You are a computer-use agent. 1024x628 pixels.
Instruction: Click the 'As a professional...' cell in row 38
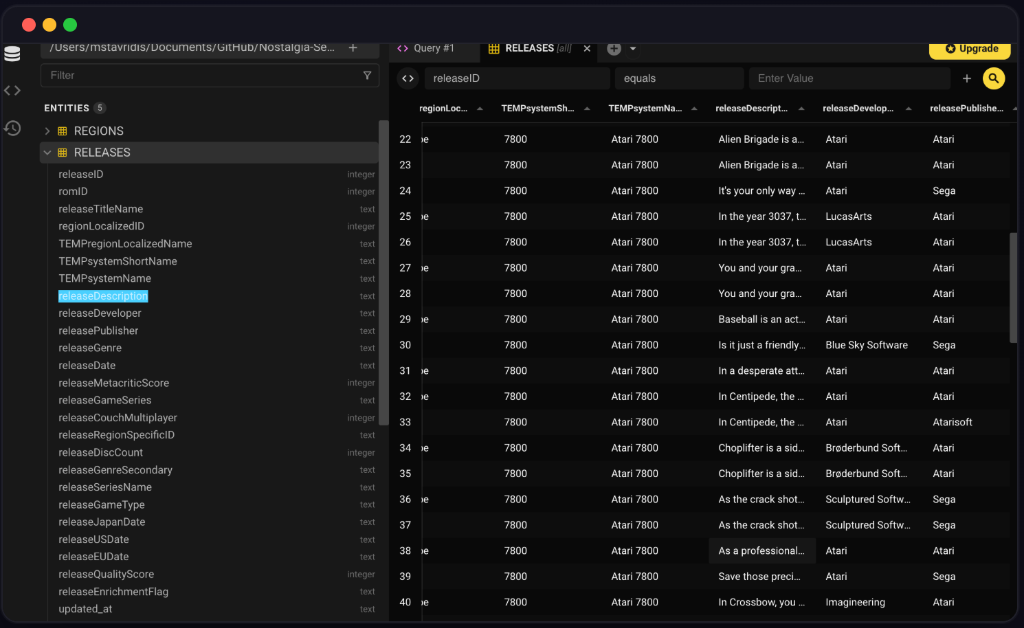pyautogui.click(x=761, y=550)
